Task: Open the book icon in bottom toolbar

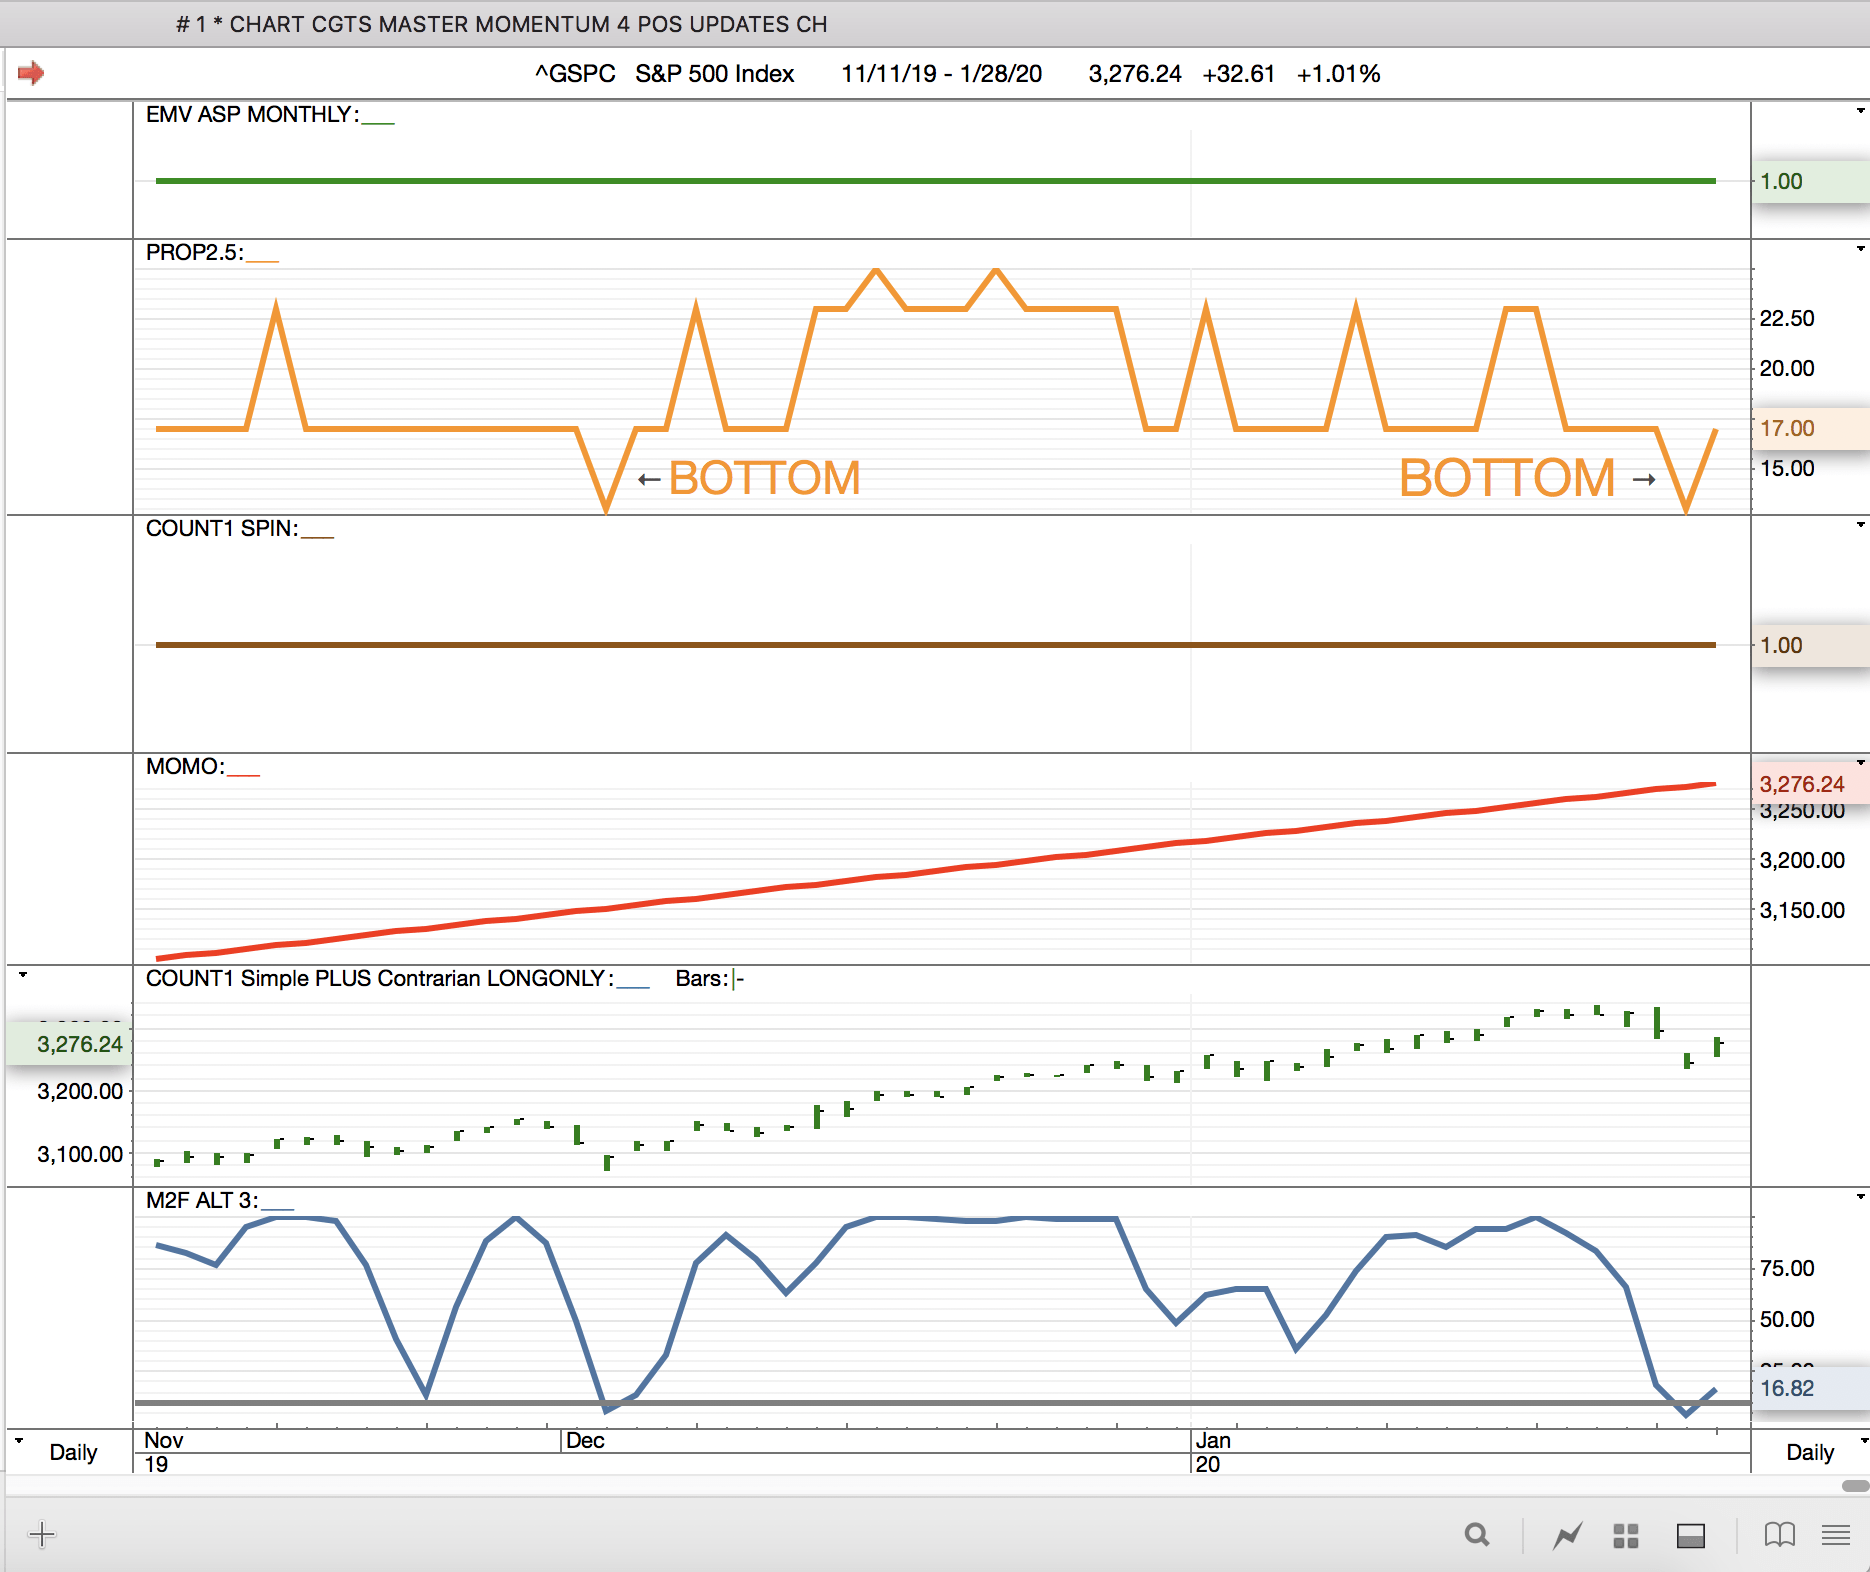Action: click(1779, 1535)
